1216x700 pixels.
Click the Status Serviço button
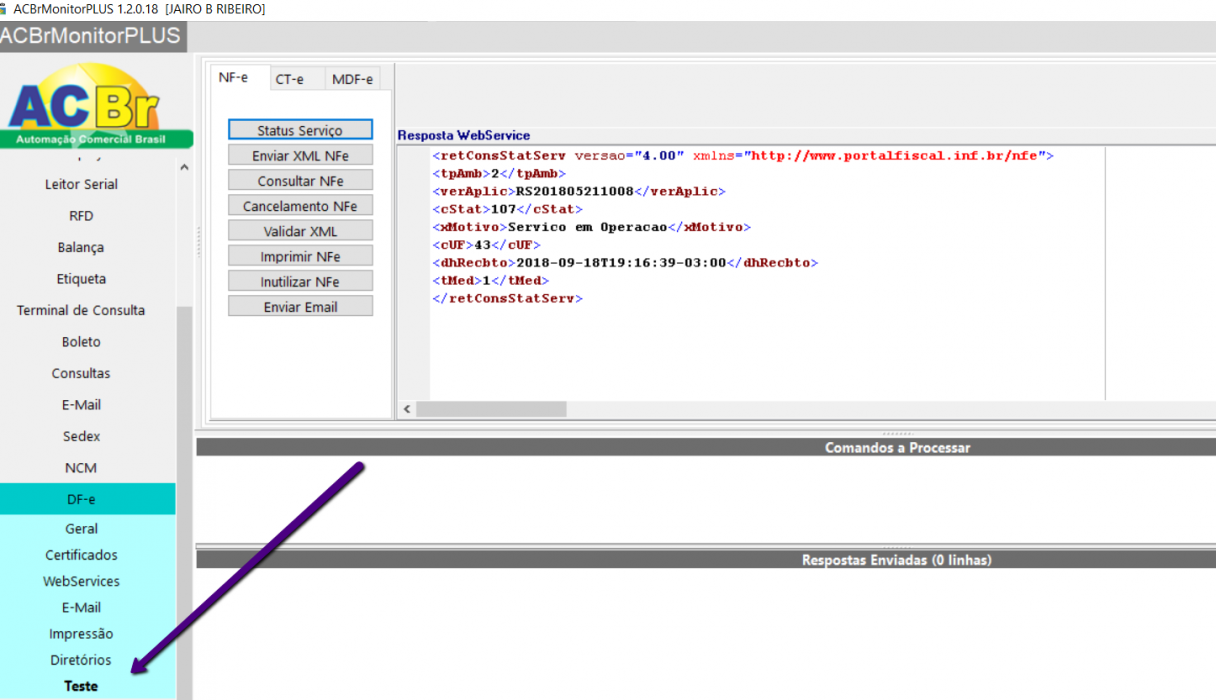tap(300, 130)
